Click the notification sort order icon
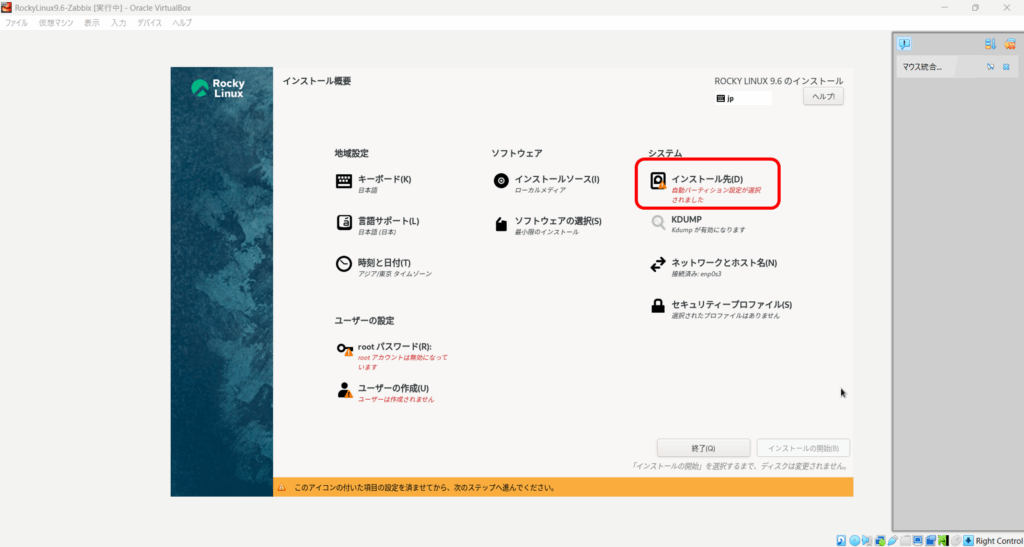This screenshot has width=1024, height=547. tap(990, 44)
